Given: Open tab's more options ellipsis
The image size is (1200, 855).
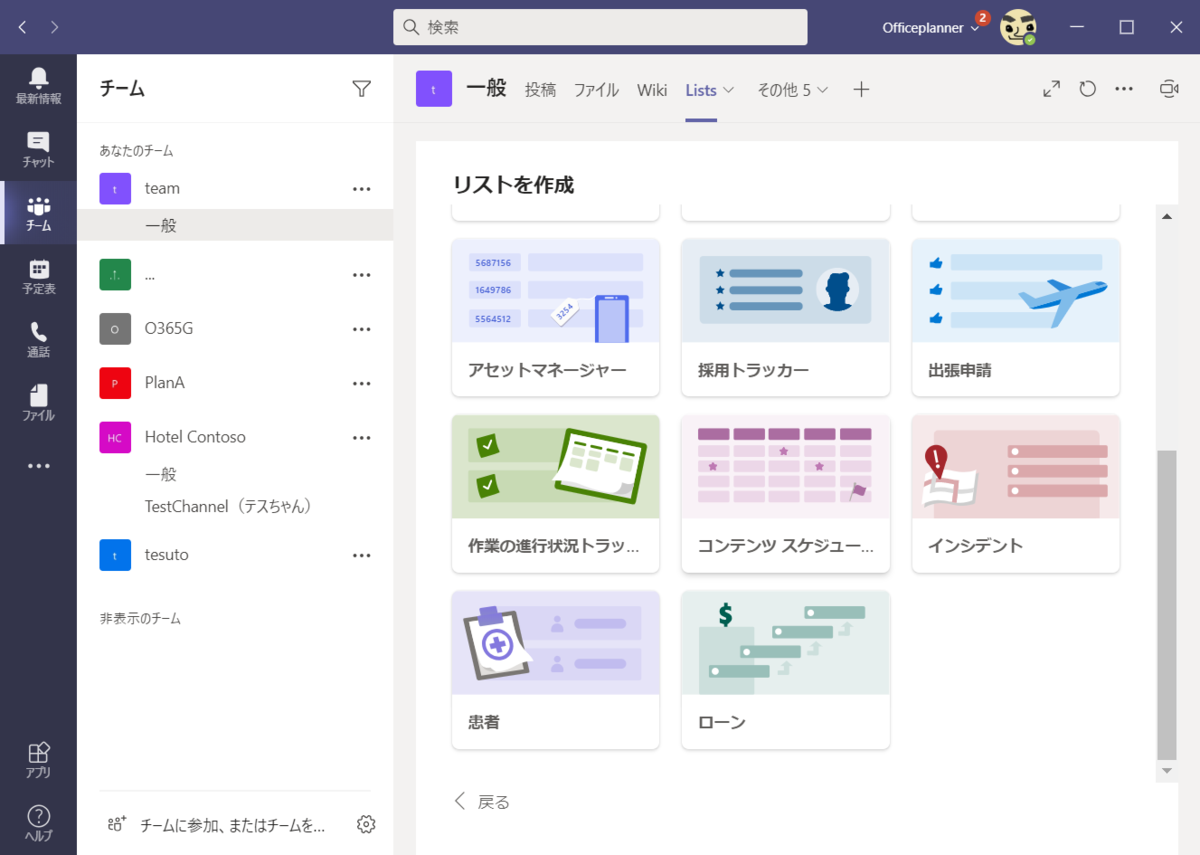Looking at the screenshot, I should tap(1124, 89).
